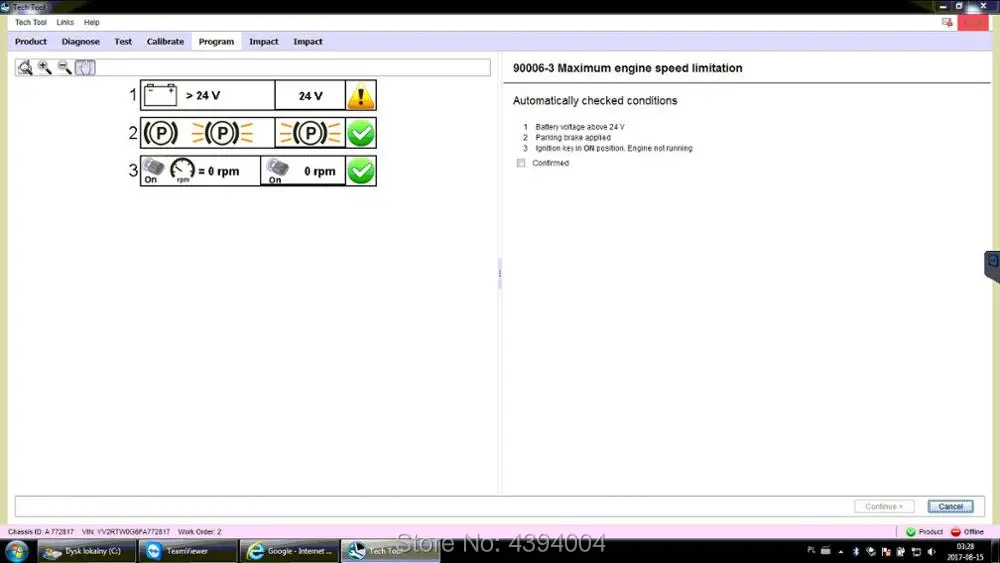This screenshot has height=563, width=1000.
Task: Tick the Confirmed checkbox
Action: pyautogui.click(x=521, y=163)
